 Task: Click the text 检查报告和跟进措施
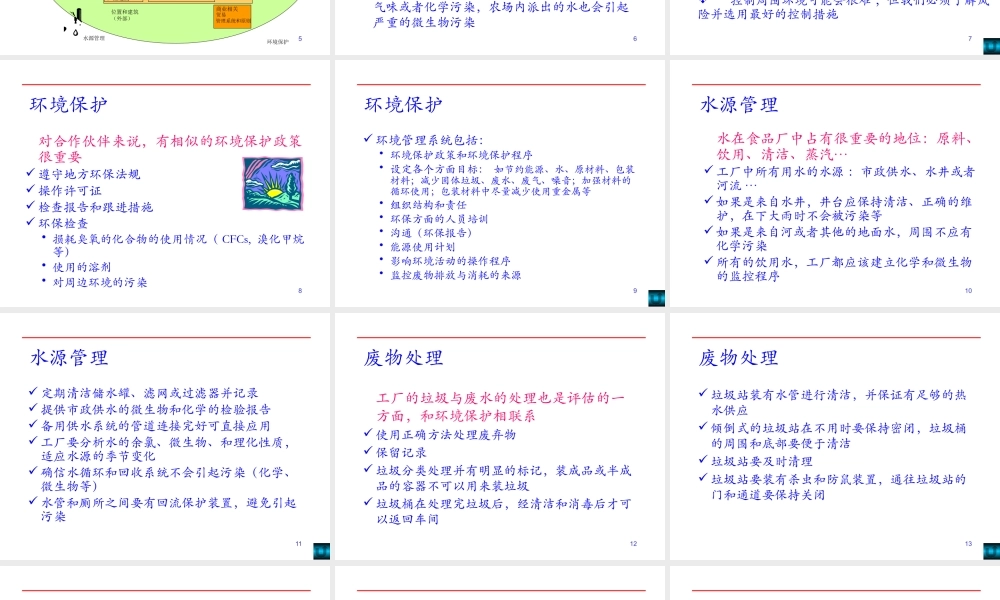tap(96, 207)
